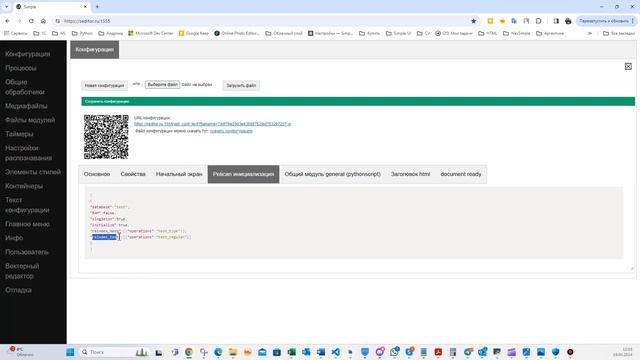The height and width of the screenshot is (360, 640).
Task: Click the "singleton":true line in editor
Action: (109, 219)
